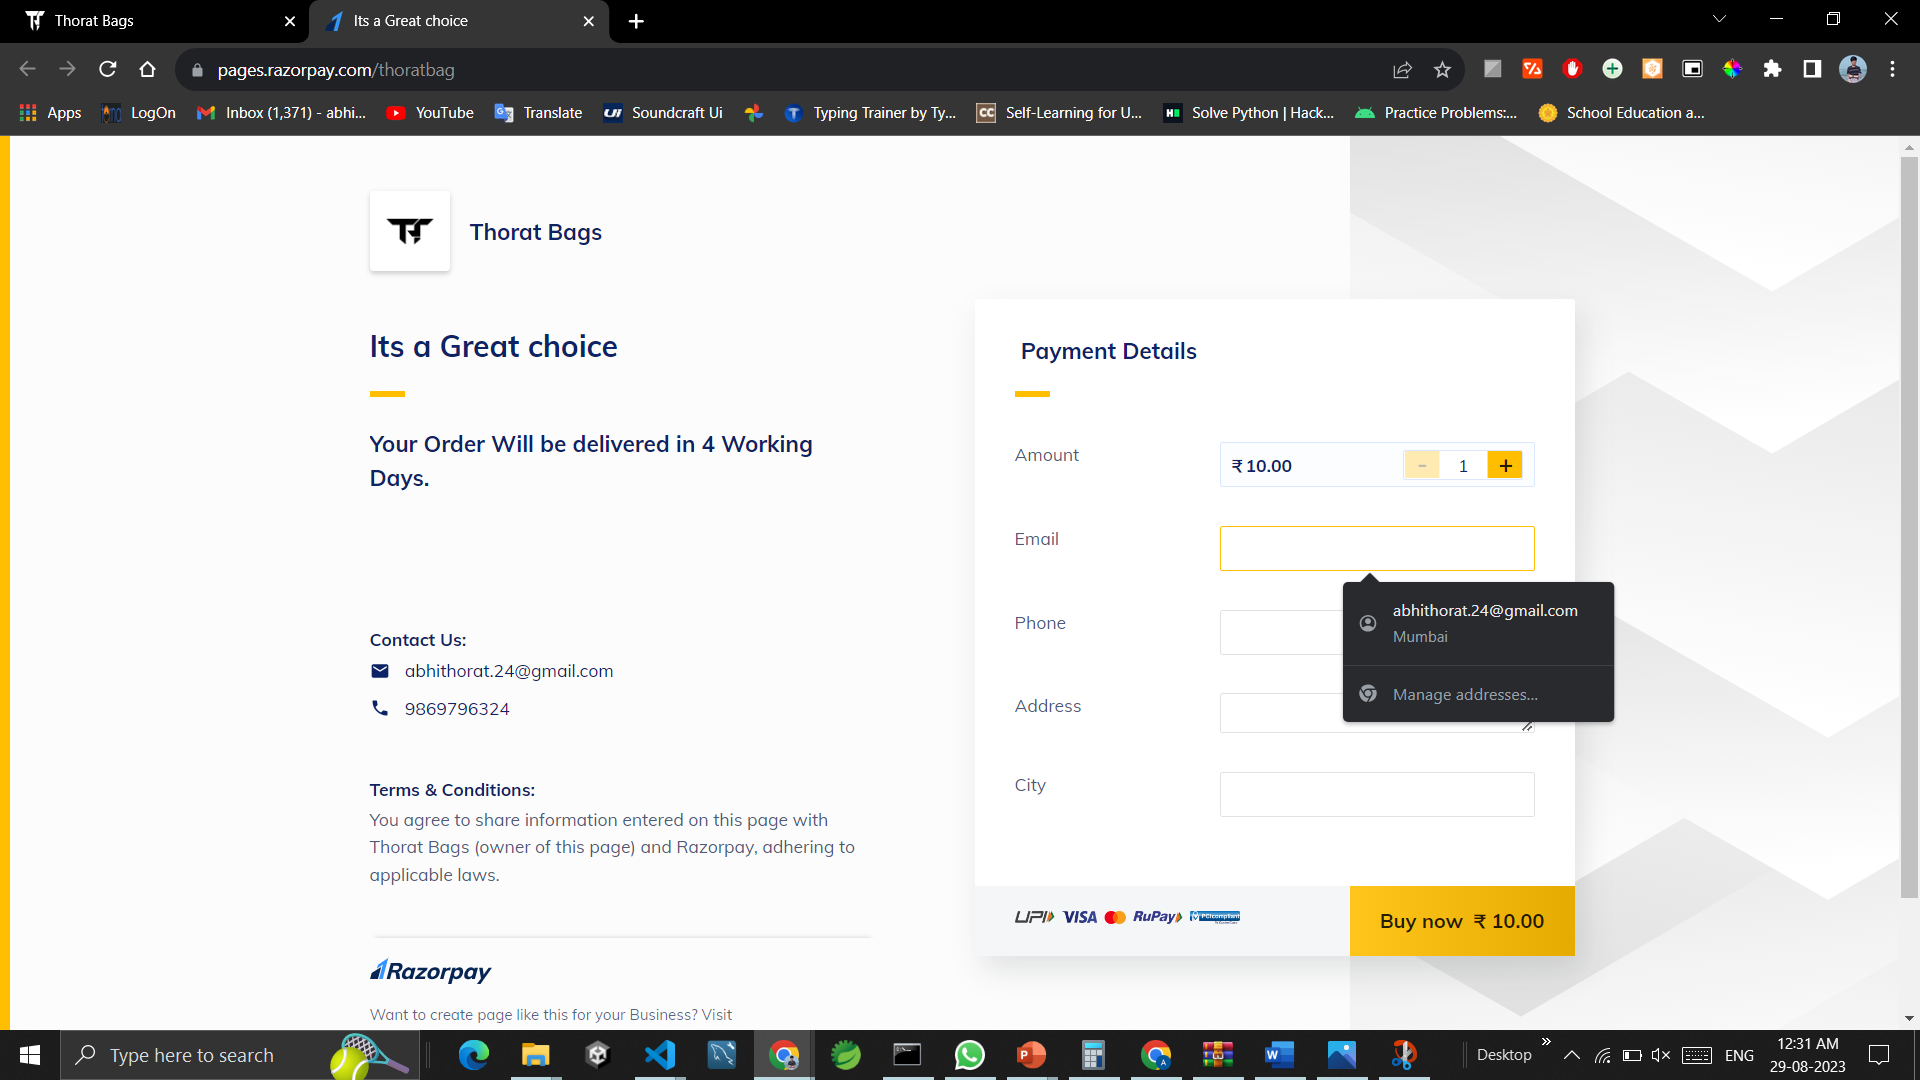Toggle the muted volume tray icon

click(x=1661, y=1055)
